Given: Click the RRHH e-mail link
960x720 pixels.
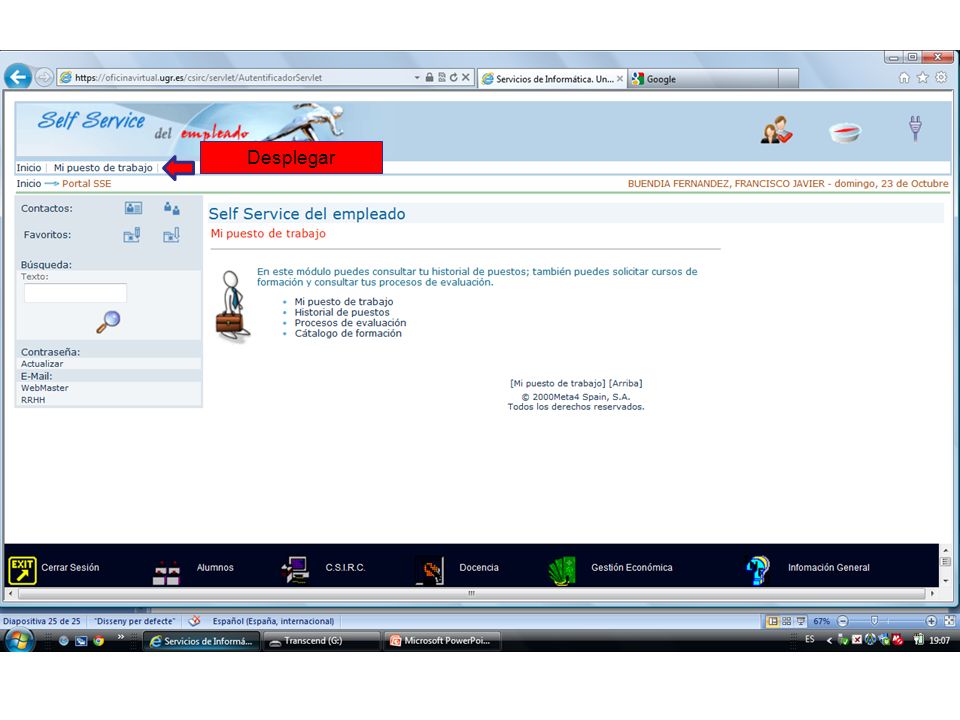Looking at the screenshot, I should [33, 400].
